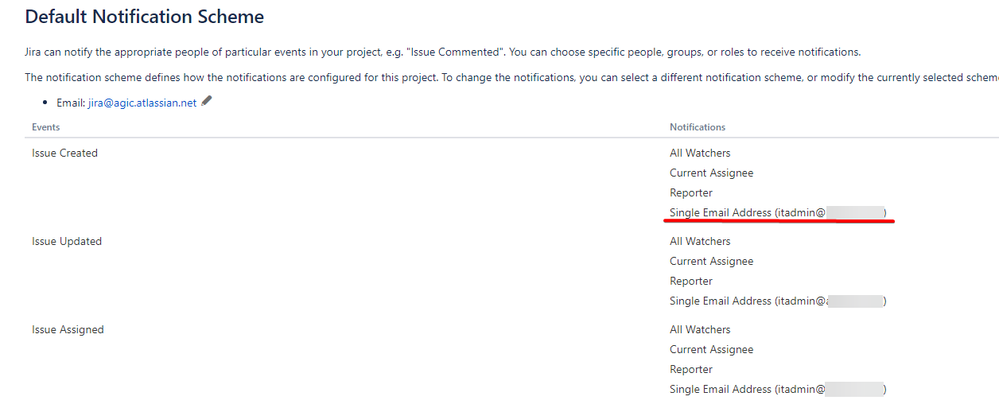999x404 pixels.
Task: Click Reporter under Issue Updated
Action: click(691, 280)
